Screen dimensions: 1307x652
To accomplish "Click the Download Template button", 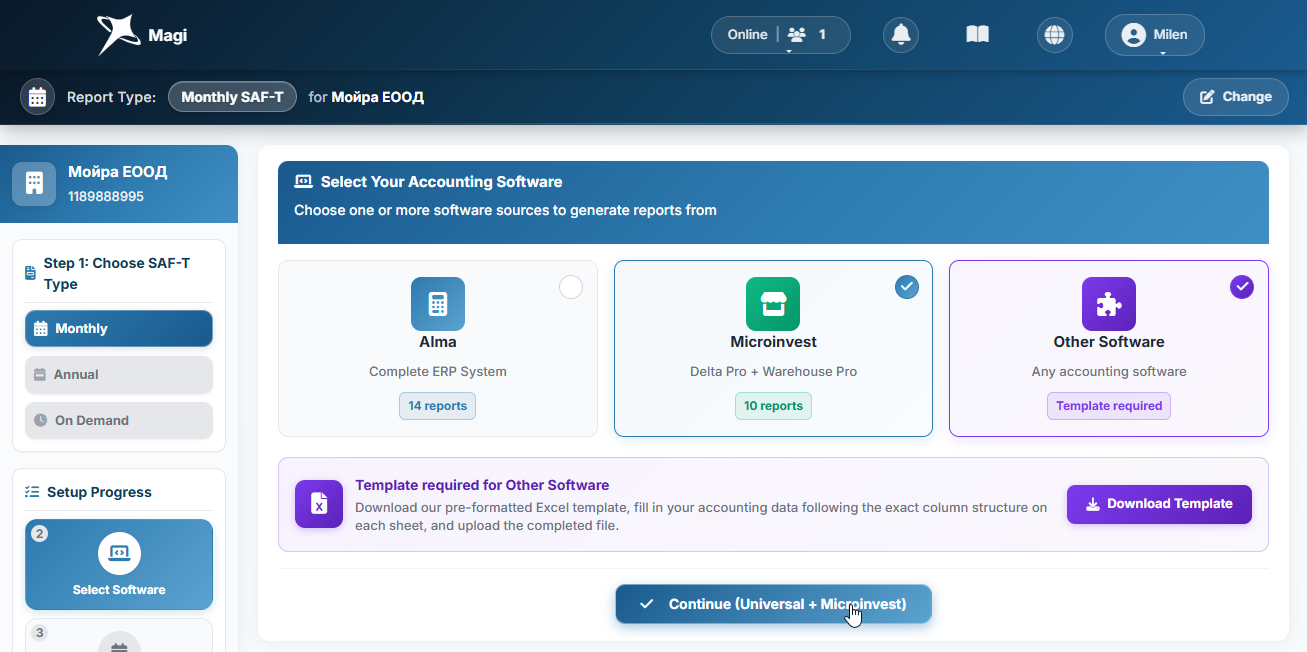I will [x=1159, y=504].
